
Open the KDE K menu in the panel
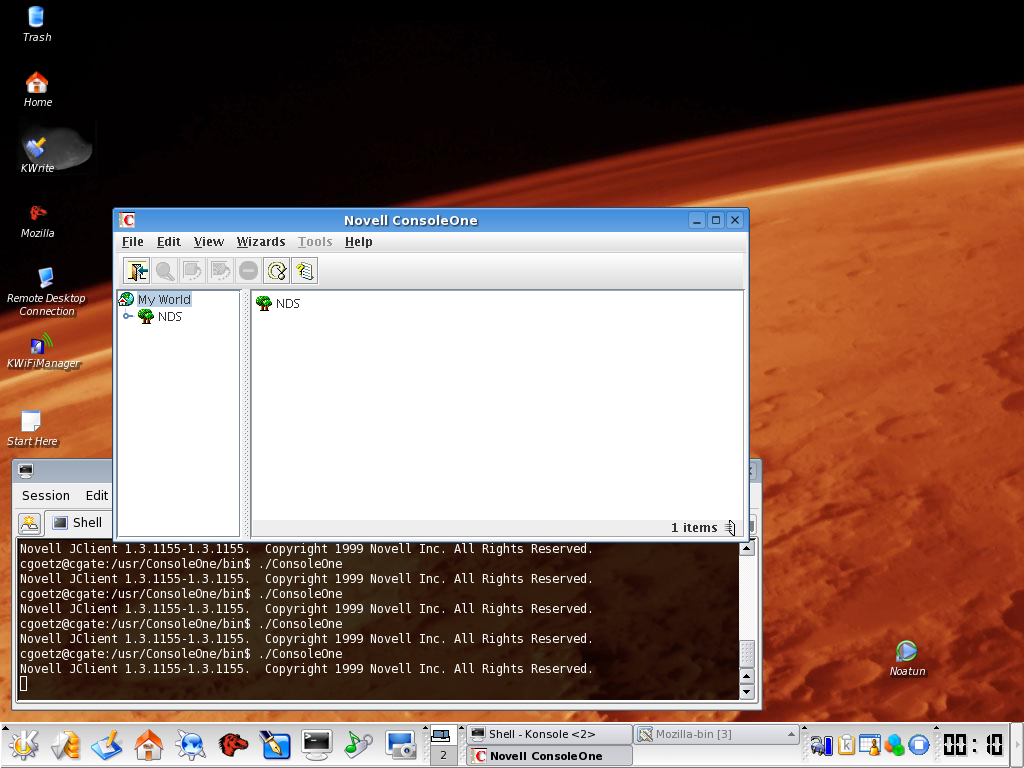pos(24,745)
